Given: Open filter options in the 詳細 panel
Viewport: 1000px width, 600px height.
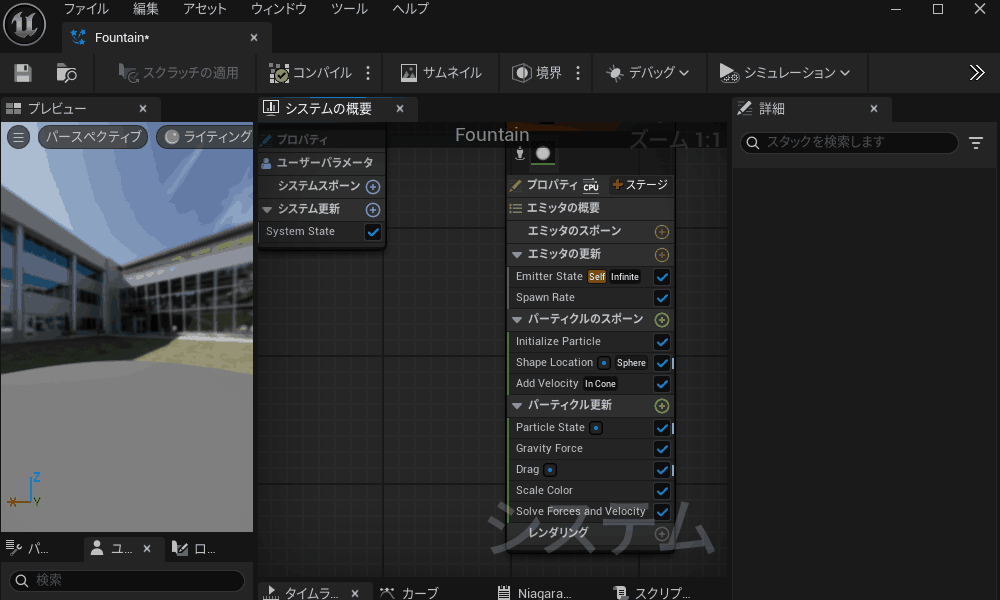Looking at the screenshot, I should tap(976, 143).
